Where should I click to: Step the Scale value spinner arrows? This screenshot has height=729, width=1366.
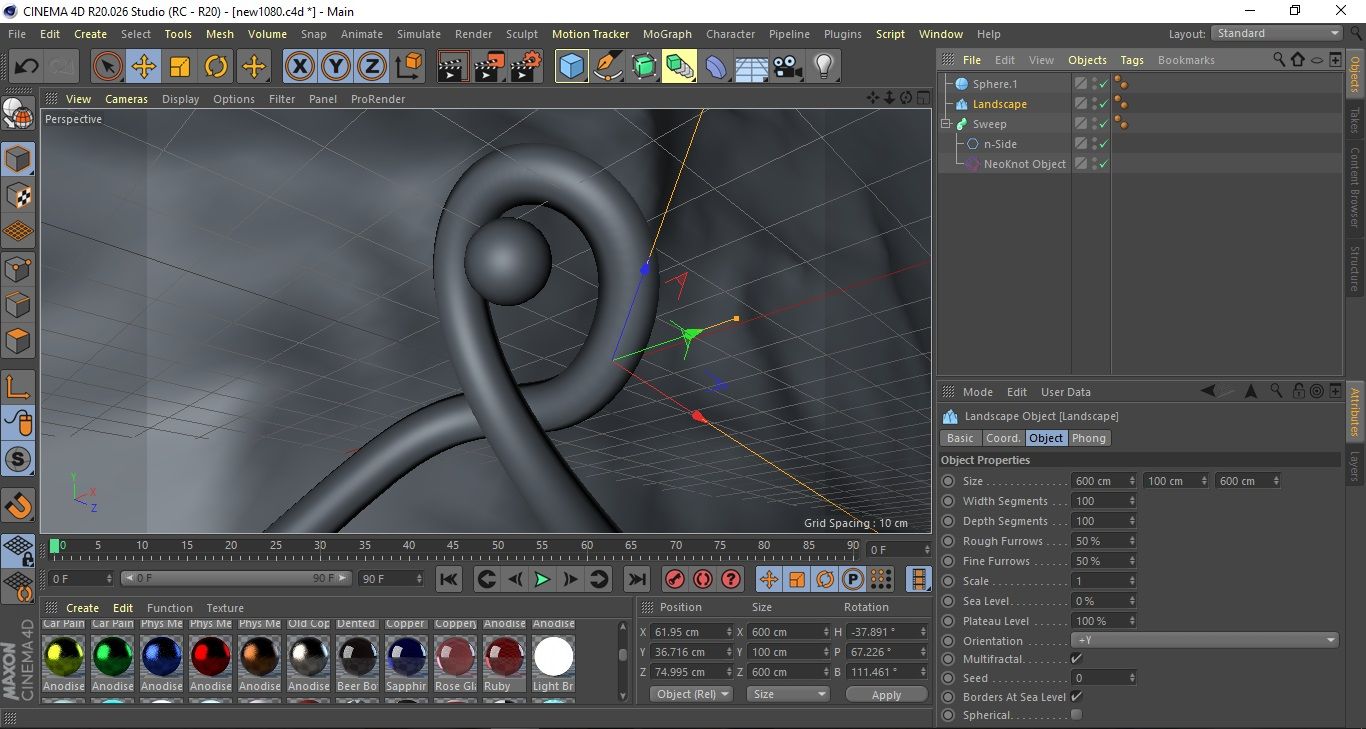tap(1132, 581)
